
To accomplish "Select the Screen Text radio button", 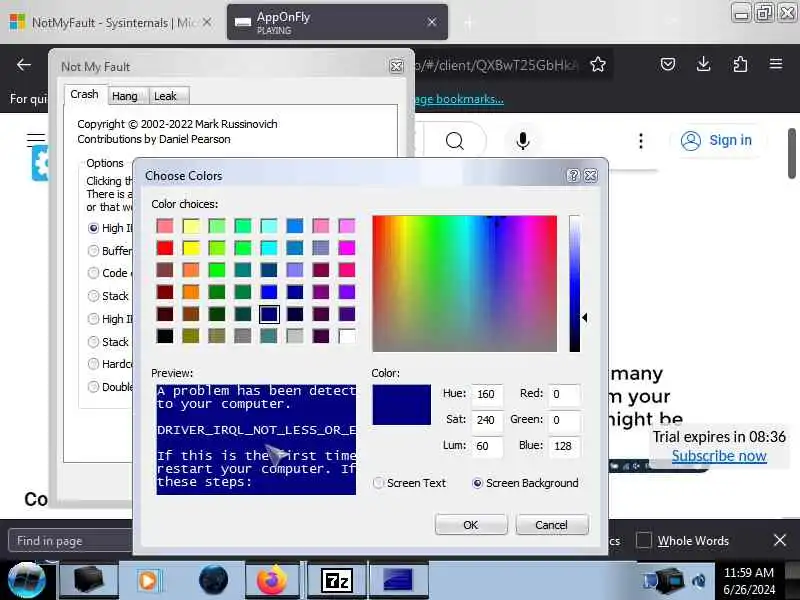I will [378, 483].
